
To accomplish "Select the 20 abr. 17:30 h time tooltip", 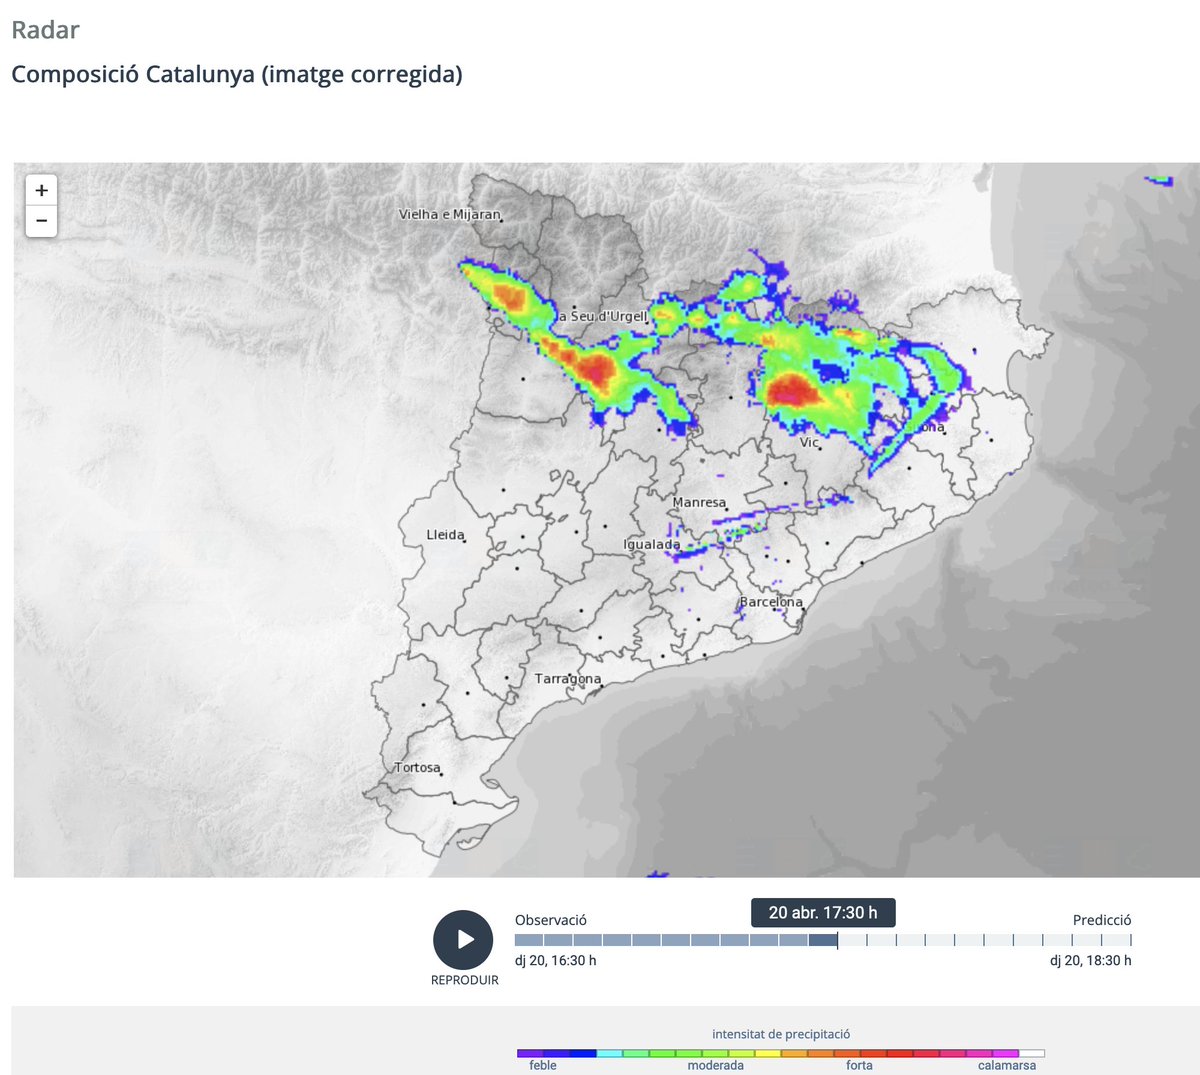I will [823, 913].
